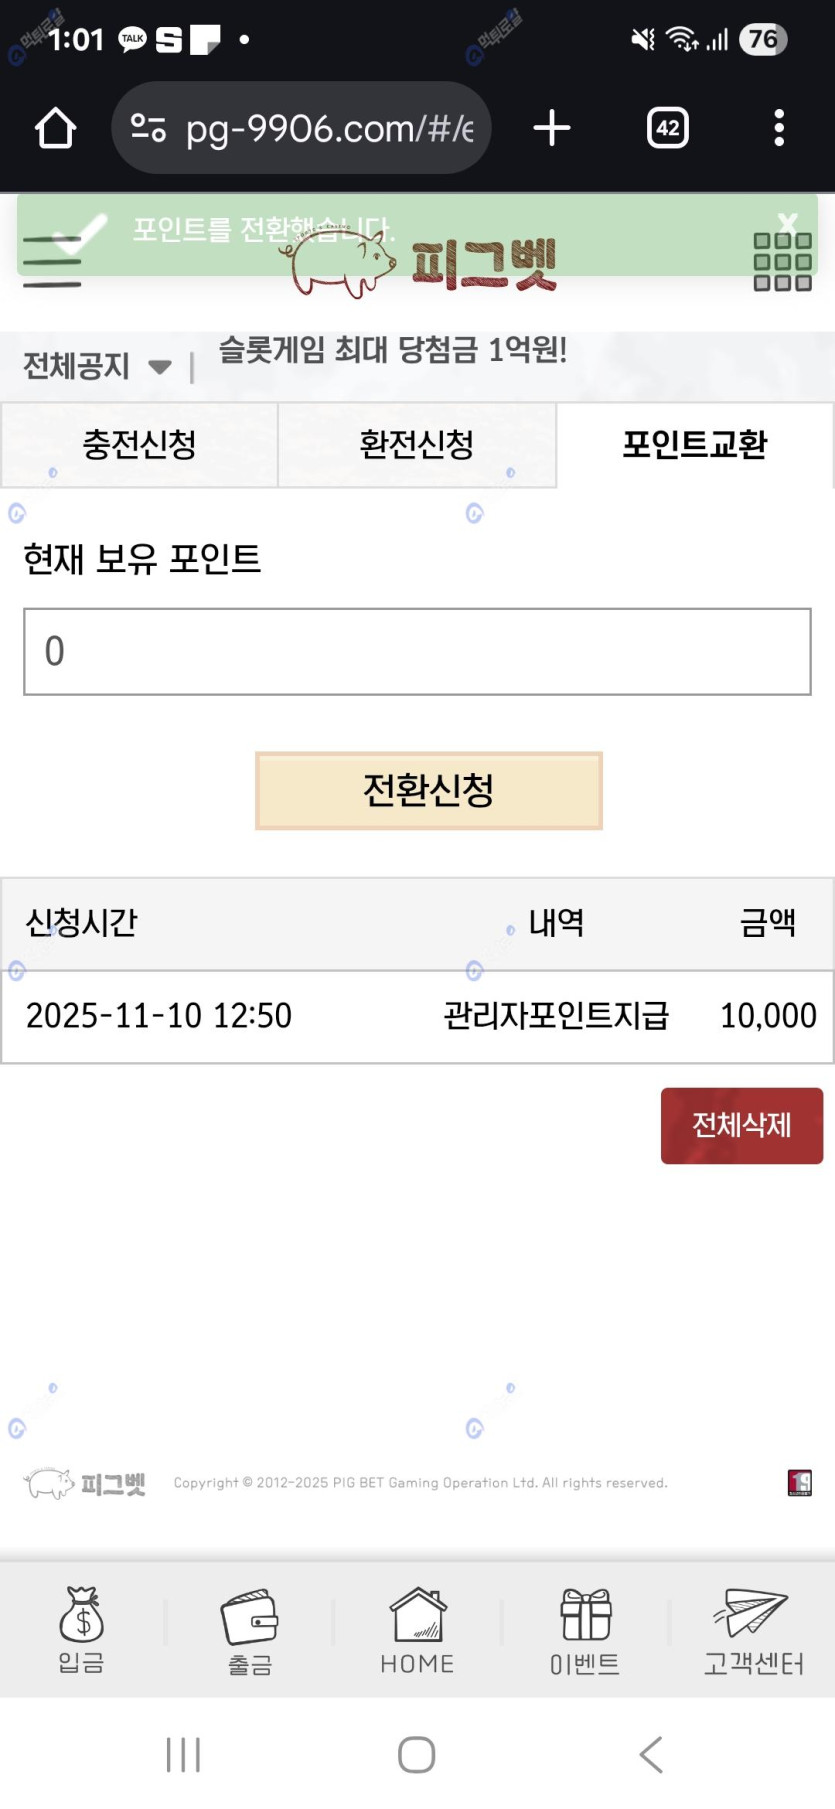Select the 포인트교환 tab

[x=694, y=445]
